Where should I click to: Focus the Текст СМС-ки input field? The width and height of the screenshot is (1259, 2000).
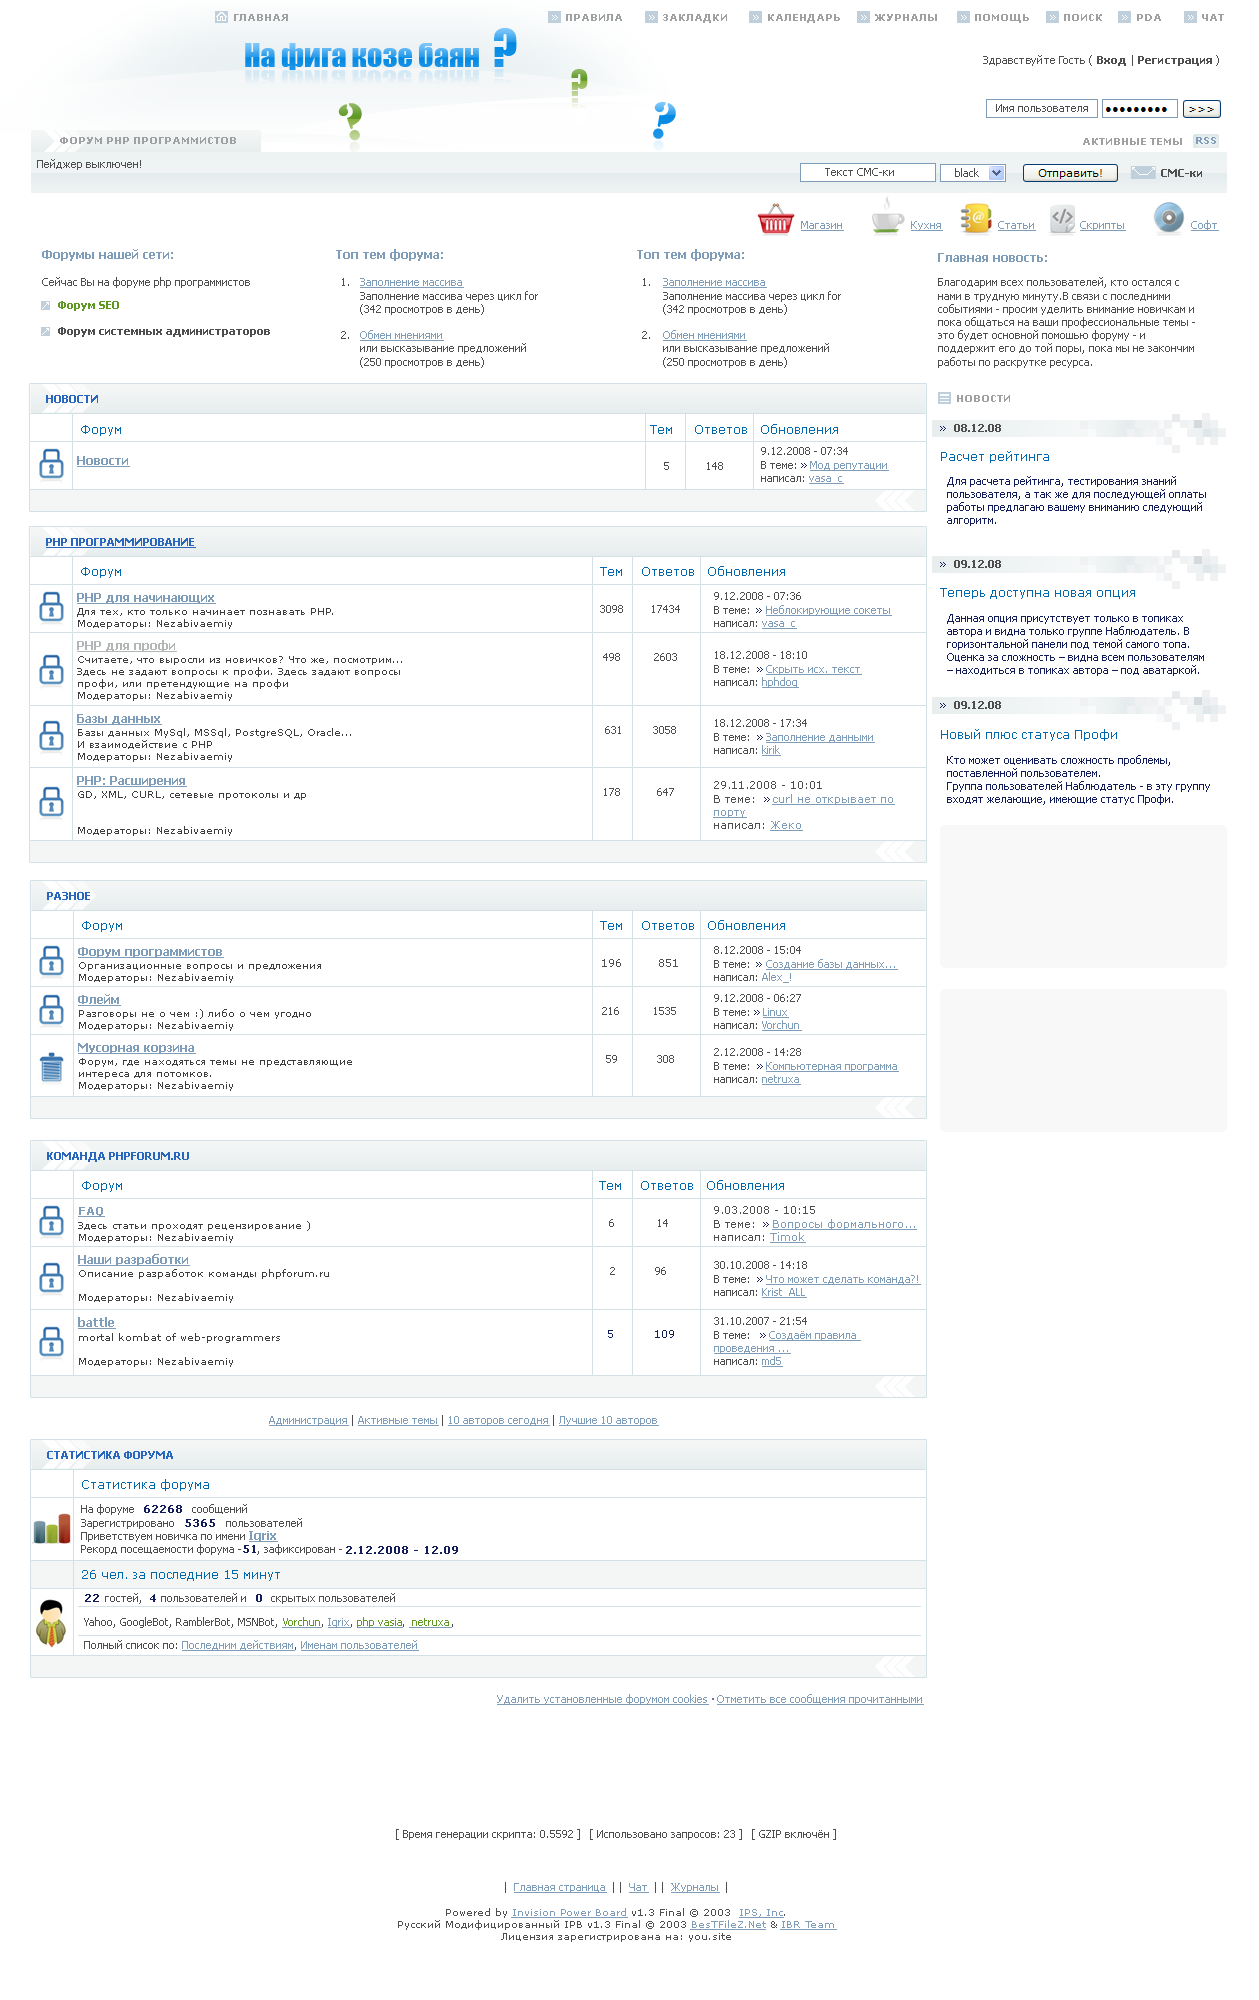pyautogui.click(x=868, y=173)
